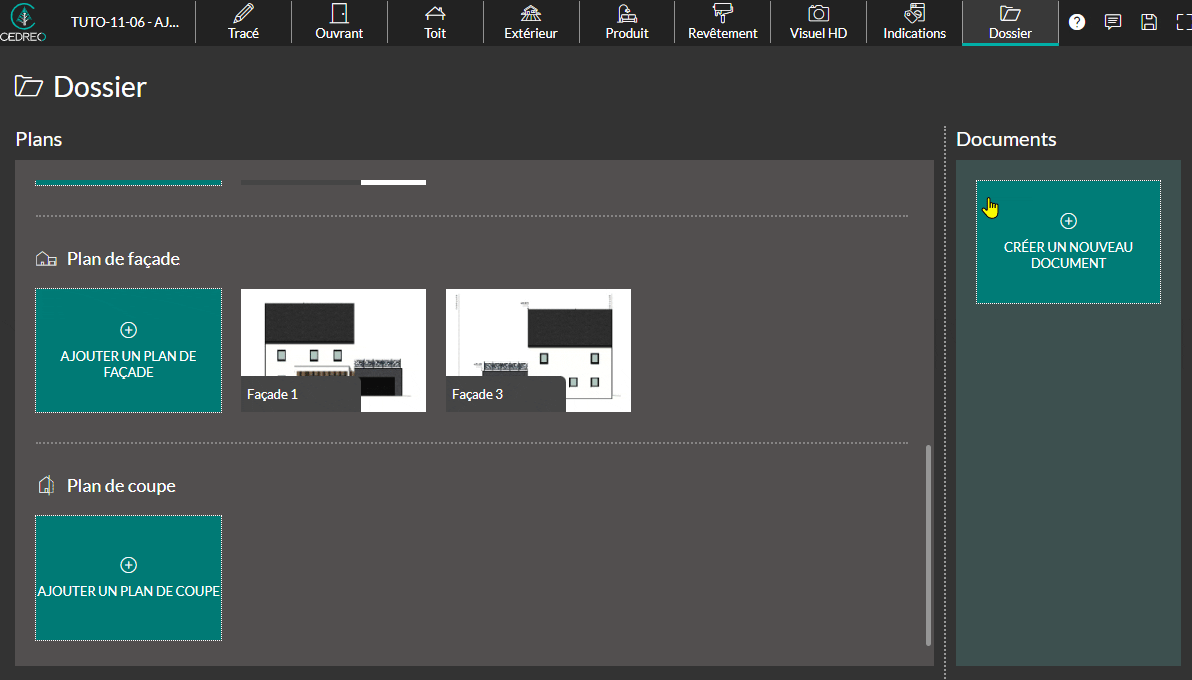Toggle fullscreen mode icon
The image size is (1192, 680).
[1182, 22]
